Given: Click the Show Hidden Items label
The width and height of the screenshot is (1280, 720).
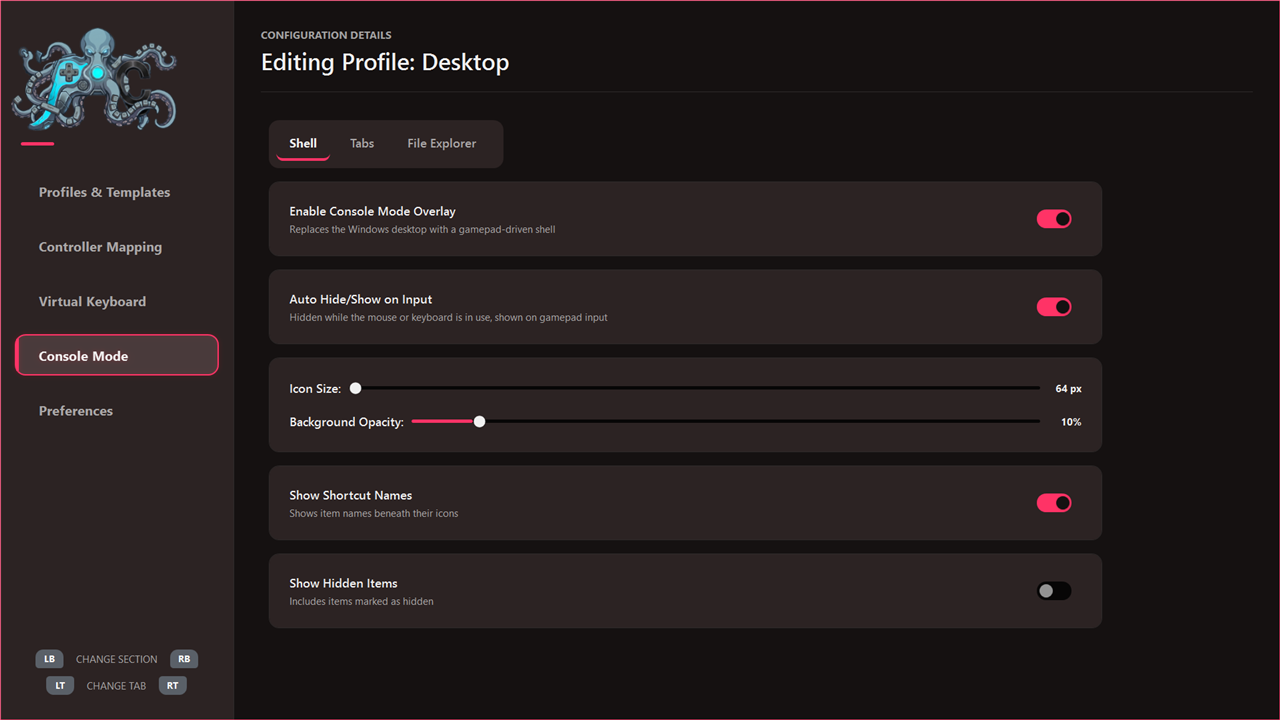Looking at the screenshot, I should point(343,584).
